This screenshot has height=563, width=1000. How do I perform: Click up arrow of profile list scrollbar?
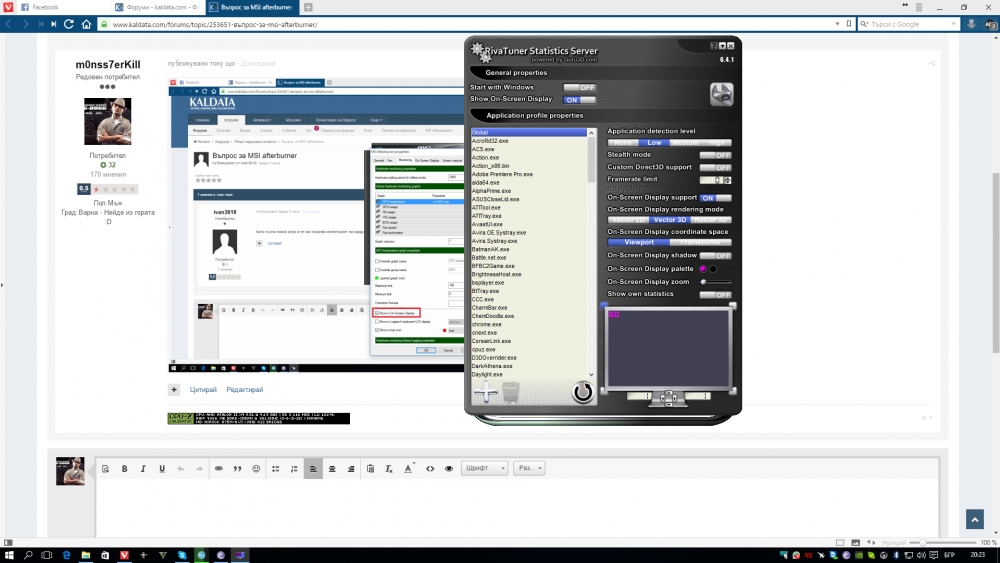click(x=591, y=133)
